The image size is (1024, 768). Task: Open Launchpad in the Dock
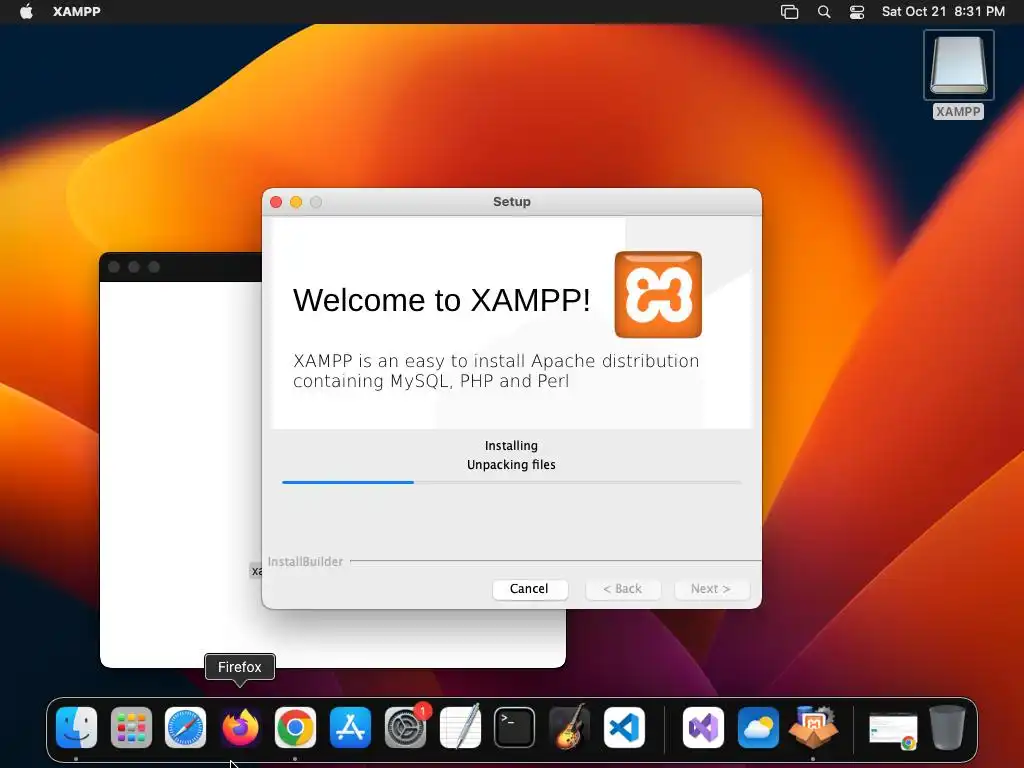click(131, 727)
